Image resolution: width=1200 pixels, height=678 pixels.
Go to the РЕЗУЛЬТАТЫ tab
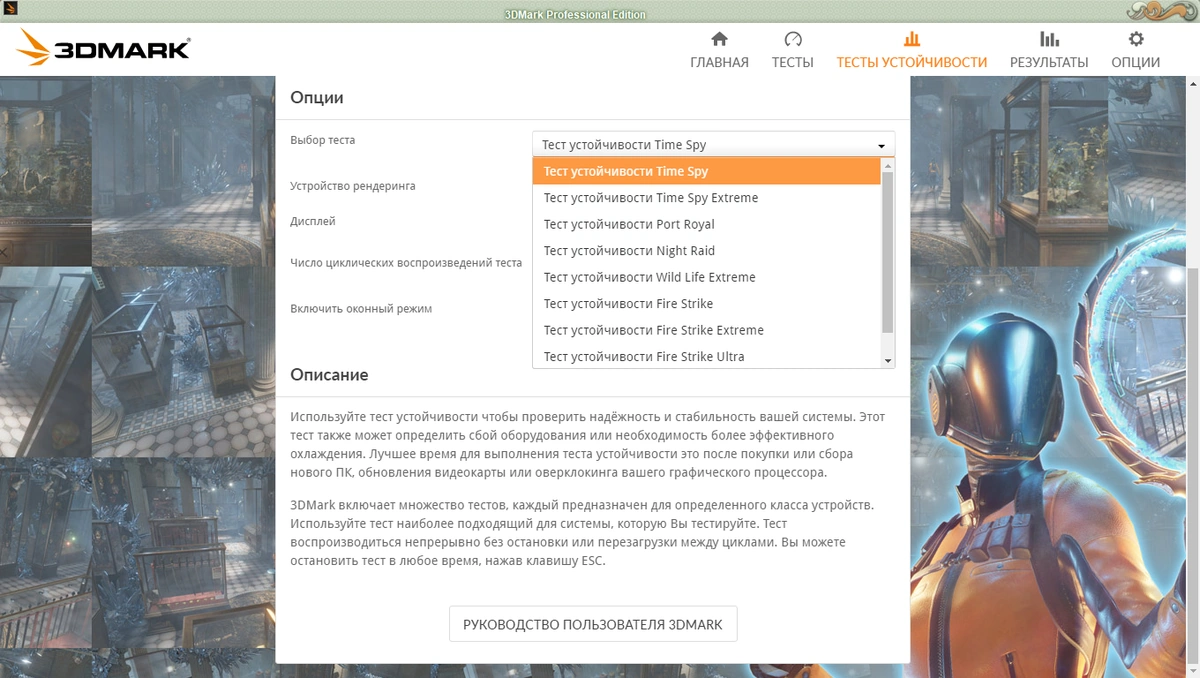pos(1049,62)
